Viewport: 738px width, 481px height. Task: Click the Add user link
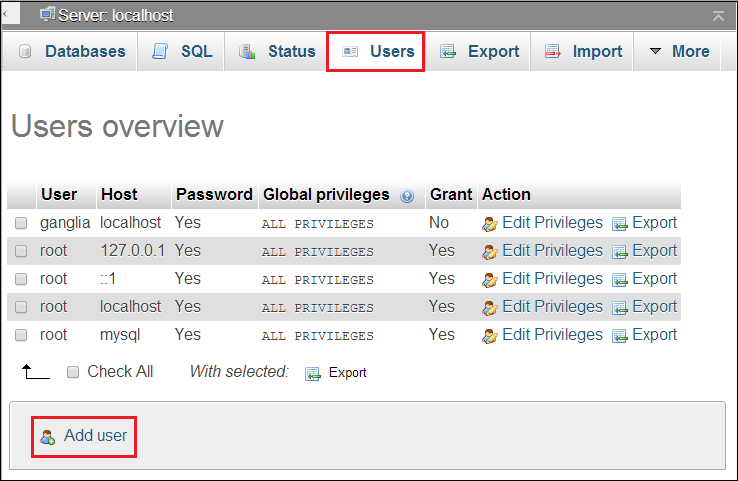[95, 436]
